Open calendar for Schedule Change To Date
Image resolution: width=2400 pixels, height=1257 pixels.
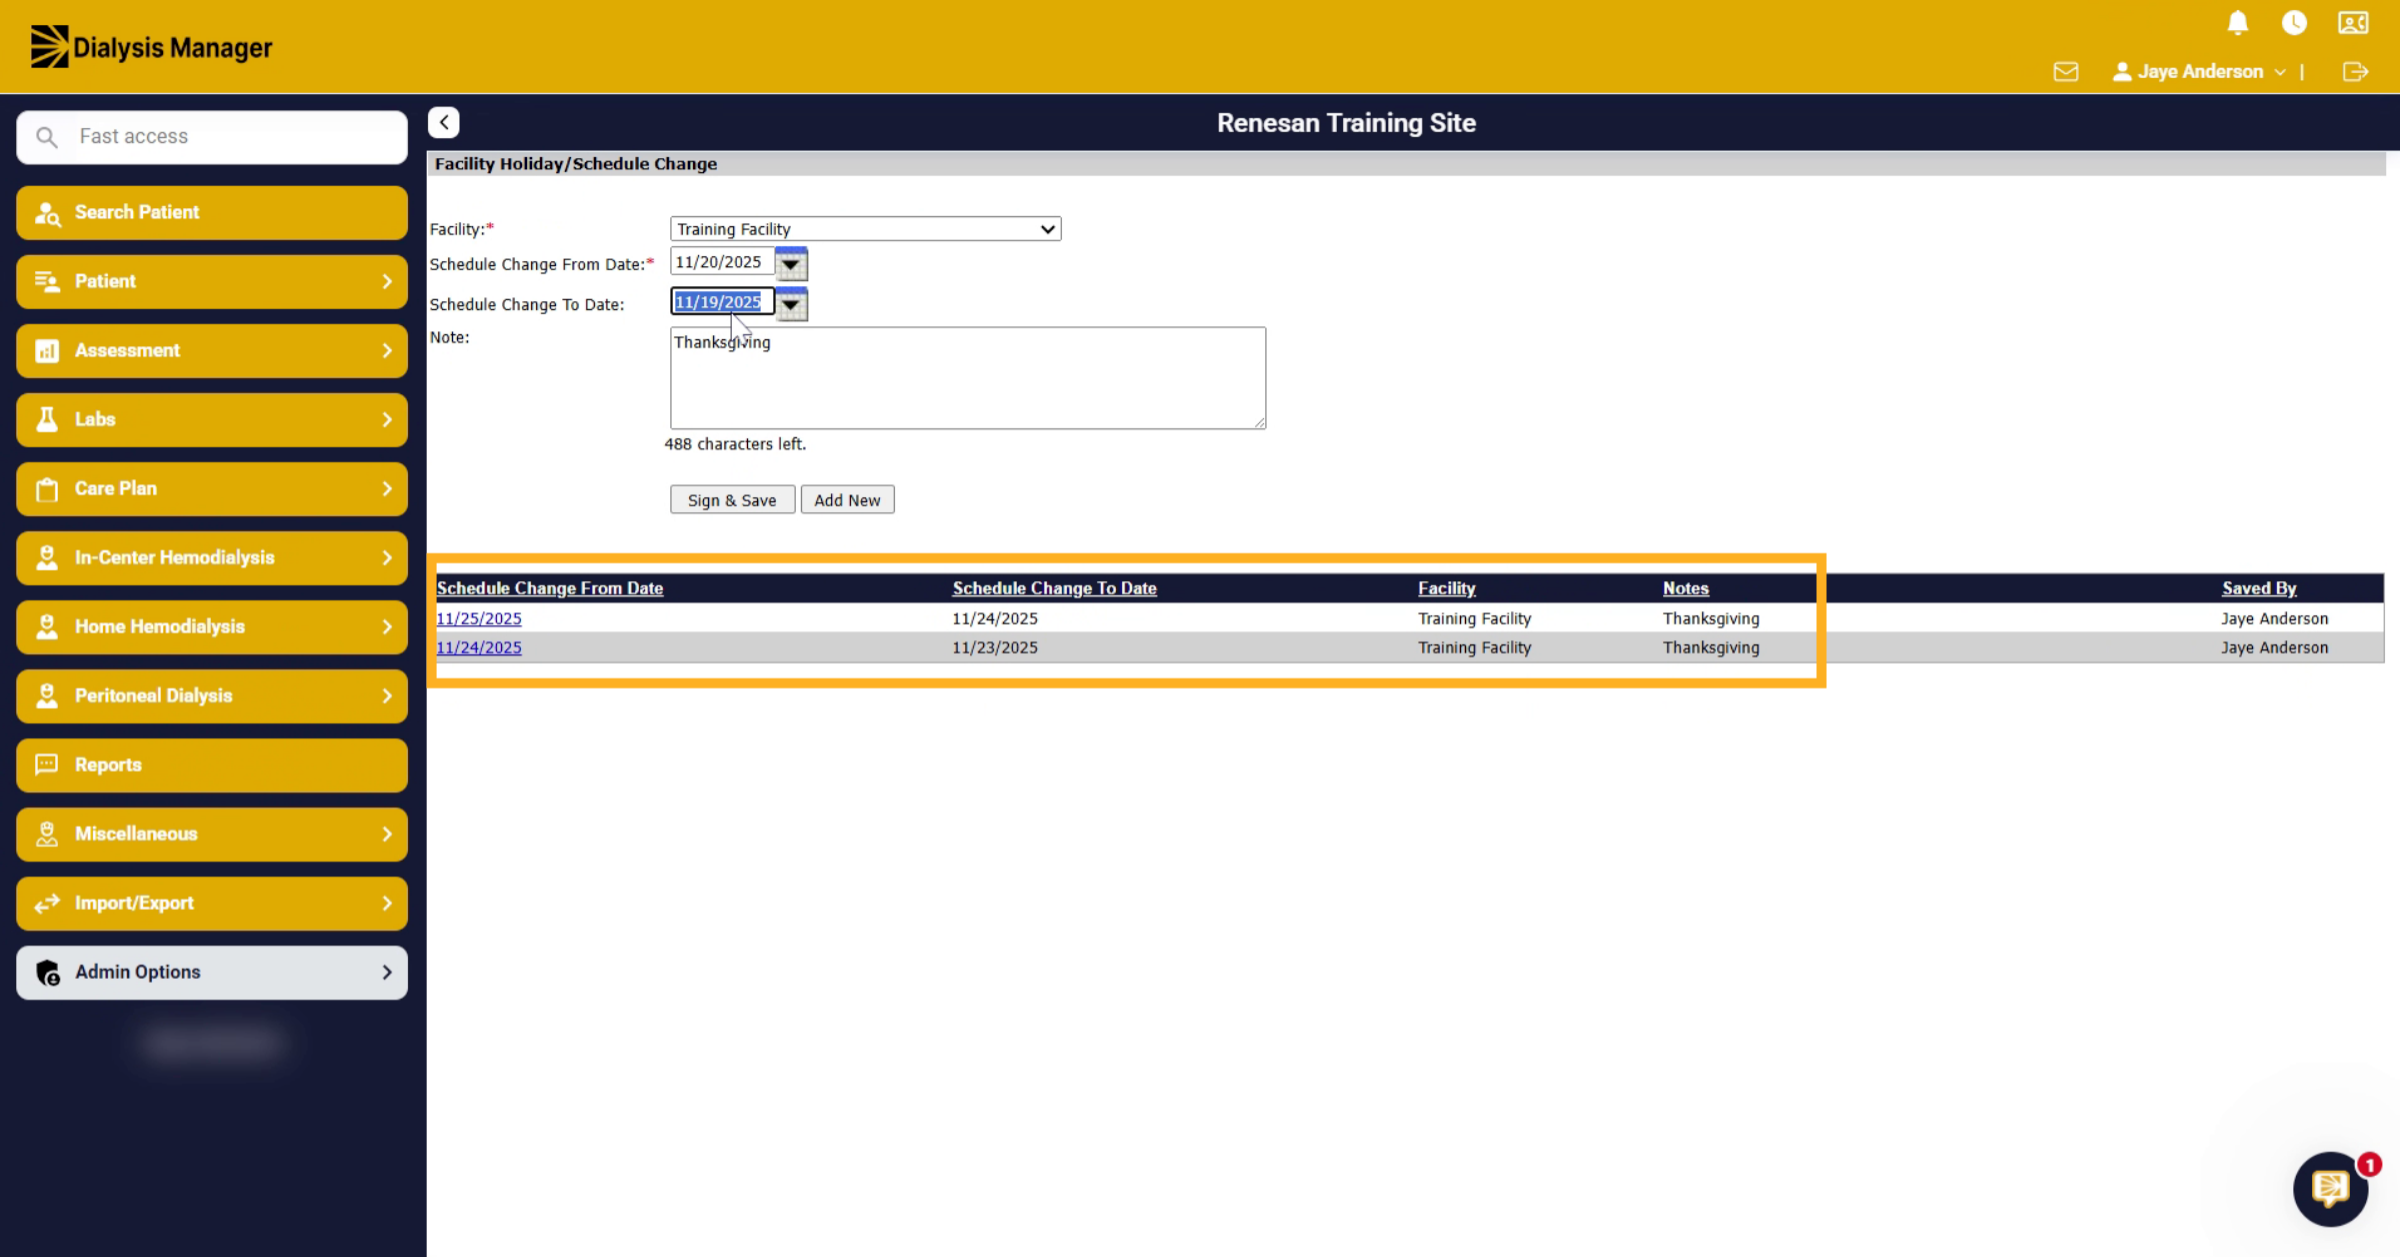(791, 304)
